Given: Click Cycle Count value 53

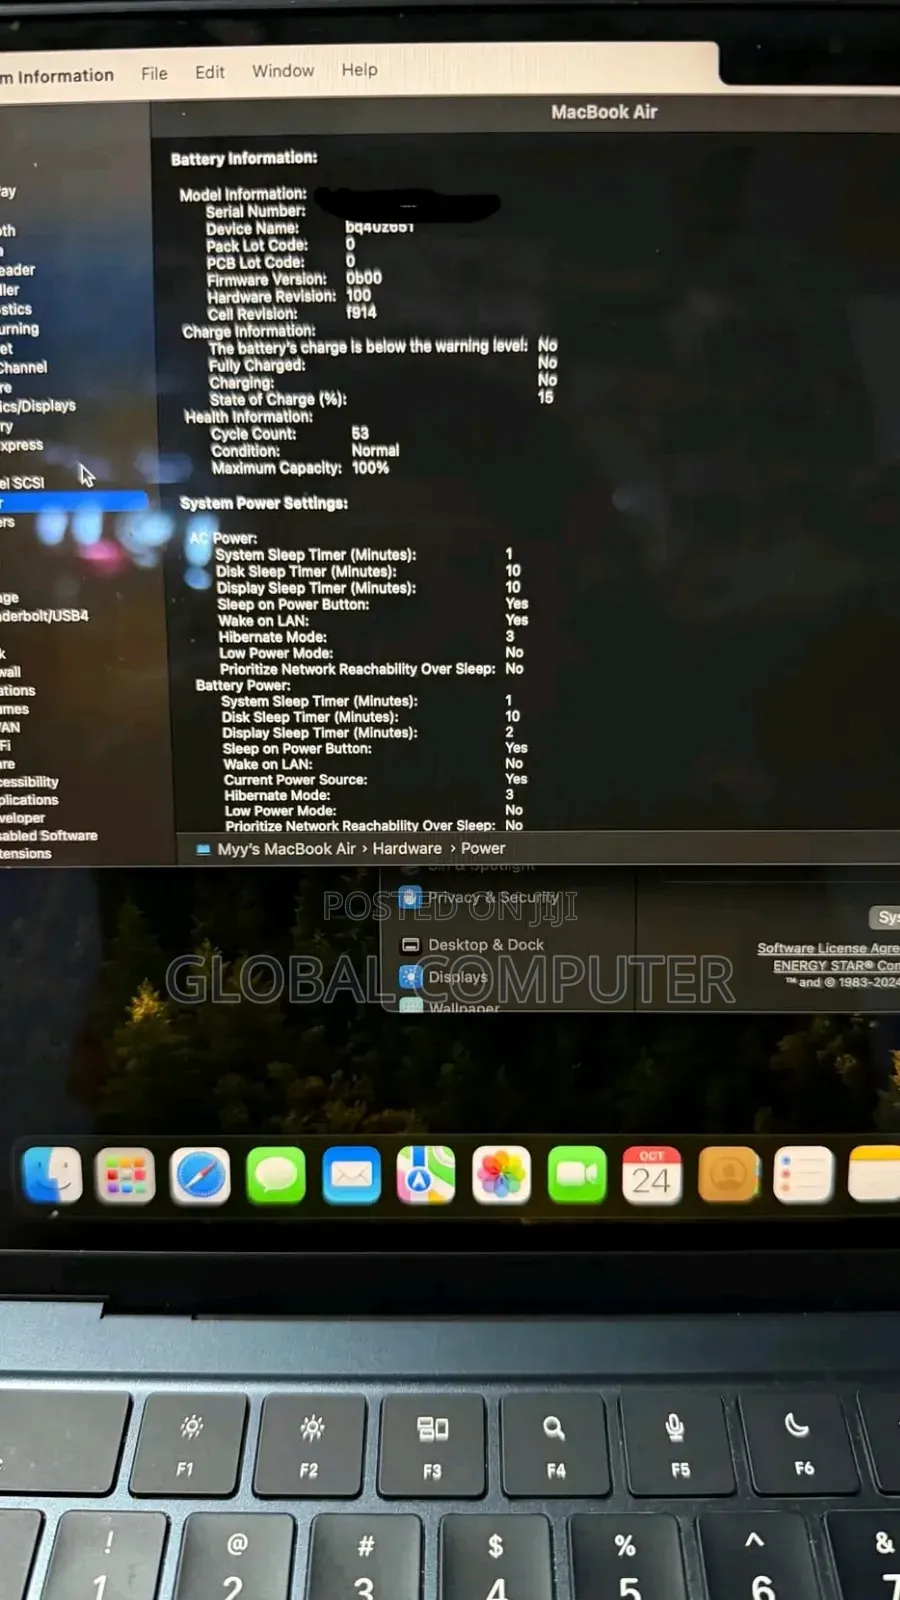Looking at the screenshot, I should click(360, 433).
